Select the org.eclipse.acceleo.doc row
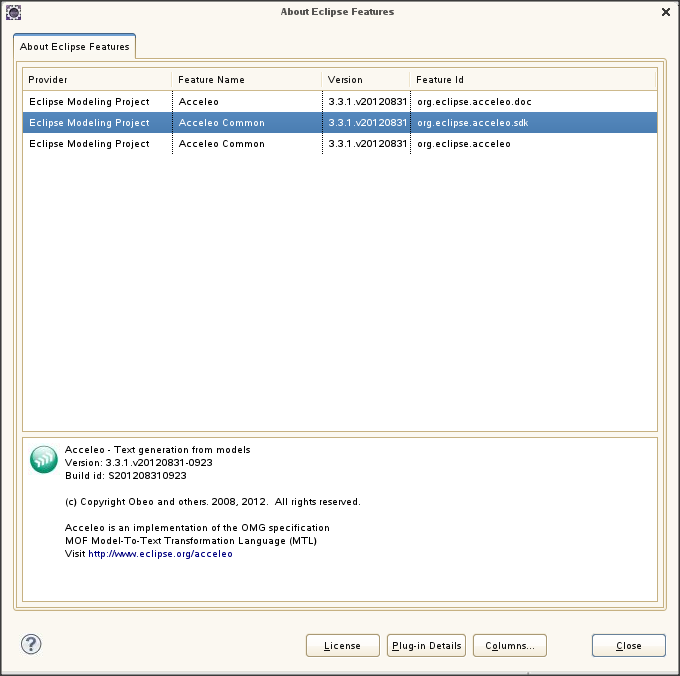Screen dimensions: 680x676 (x=340, y=101)
